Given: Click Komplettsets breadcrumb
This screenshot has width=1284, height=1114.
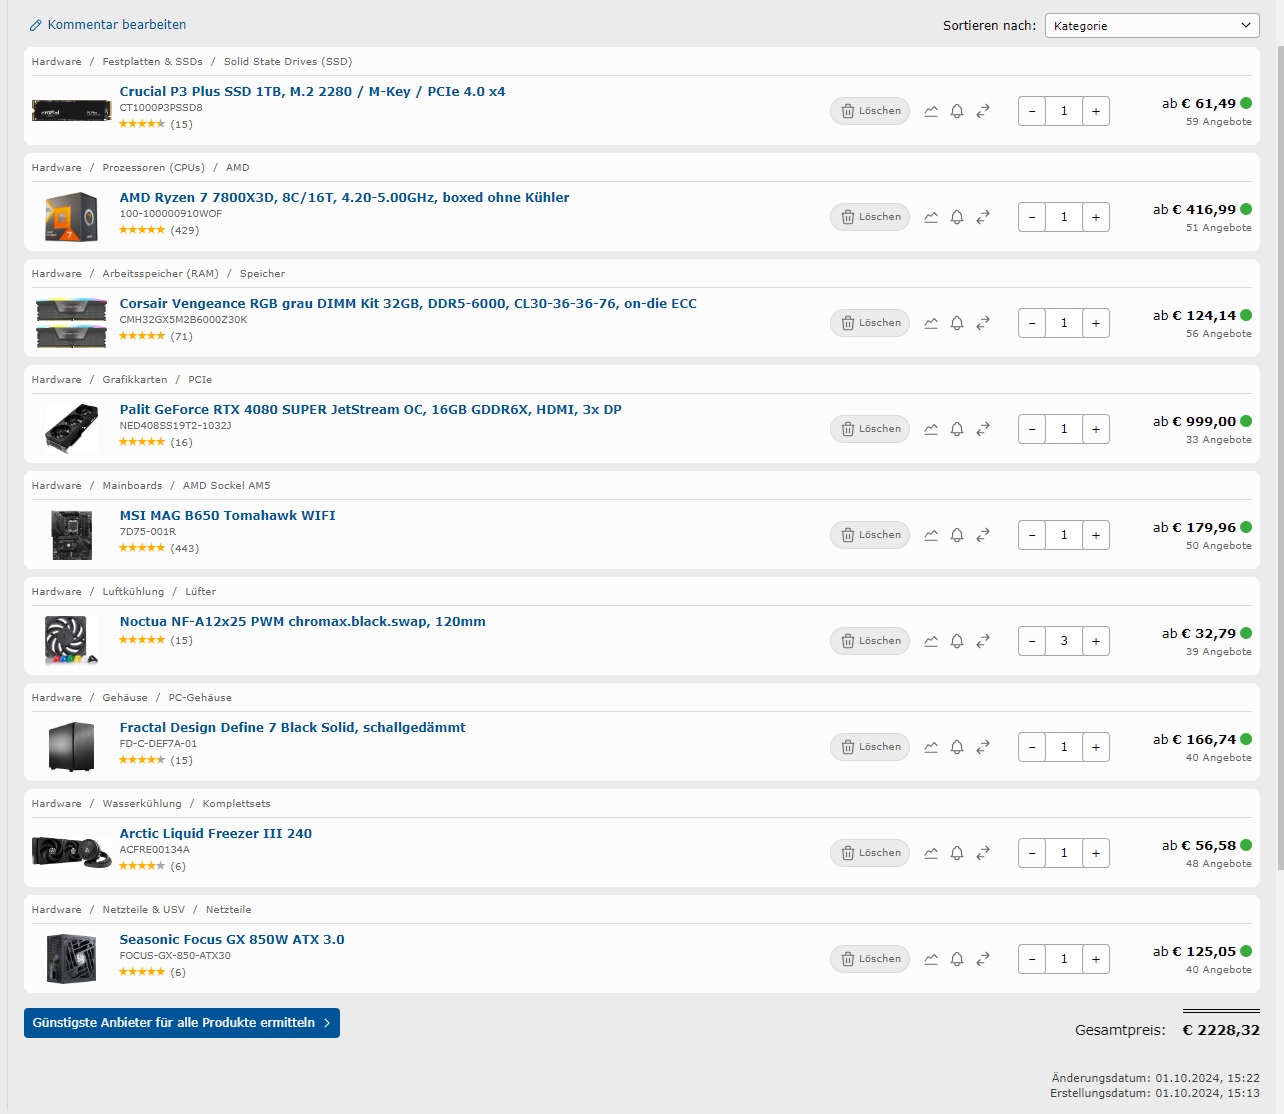Looking at the screenshot, I should pos(236,804).
